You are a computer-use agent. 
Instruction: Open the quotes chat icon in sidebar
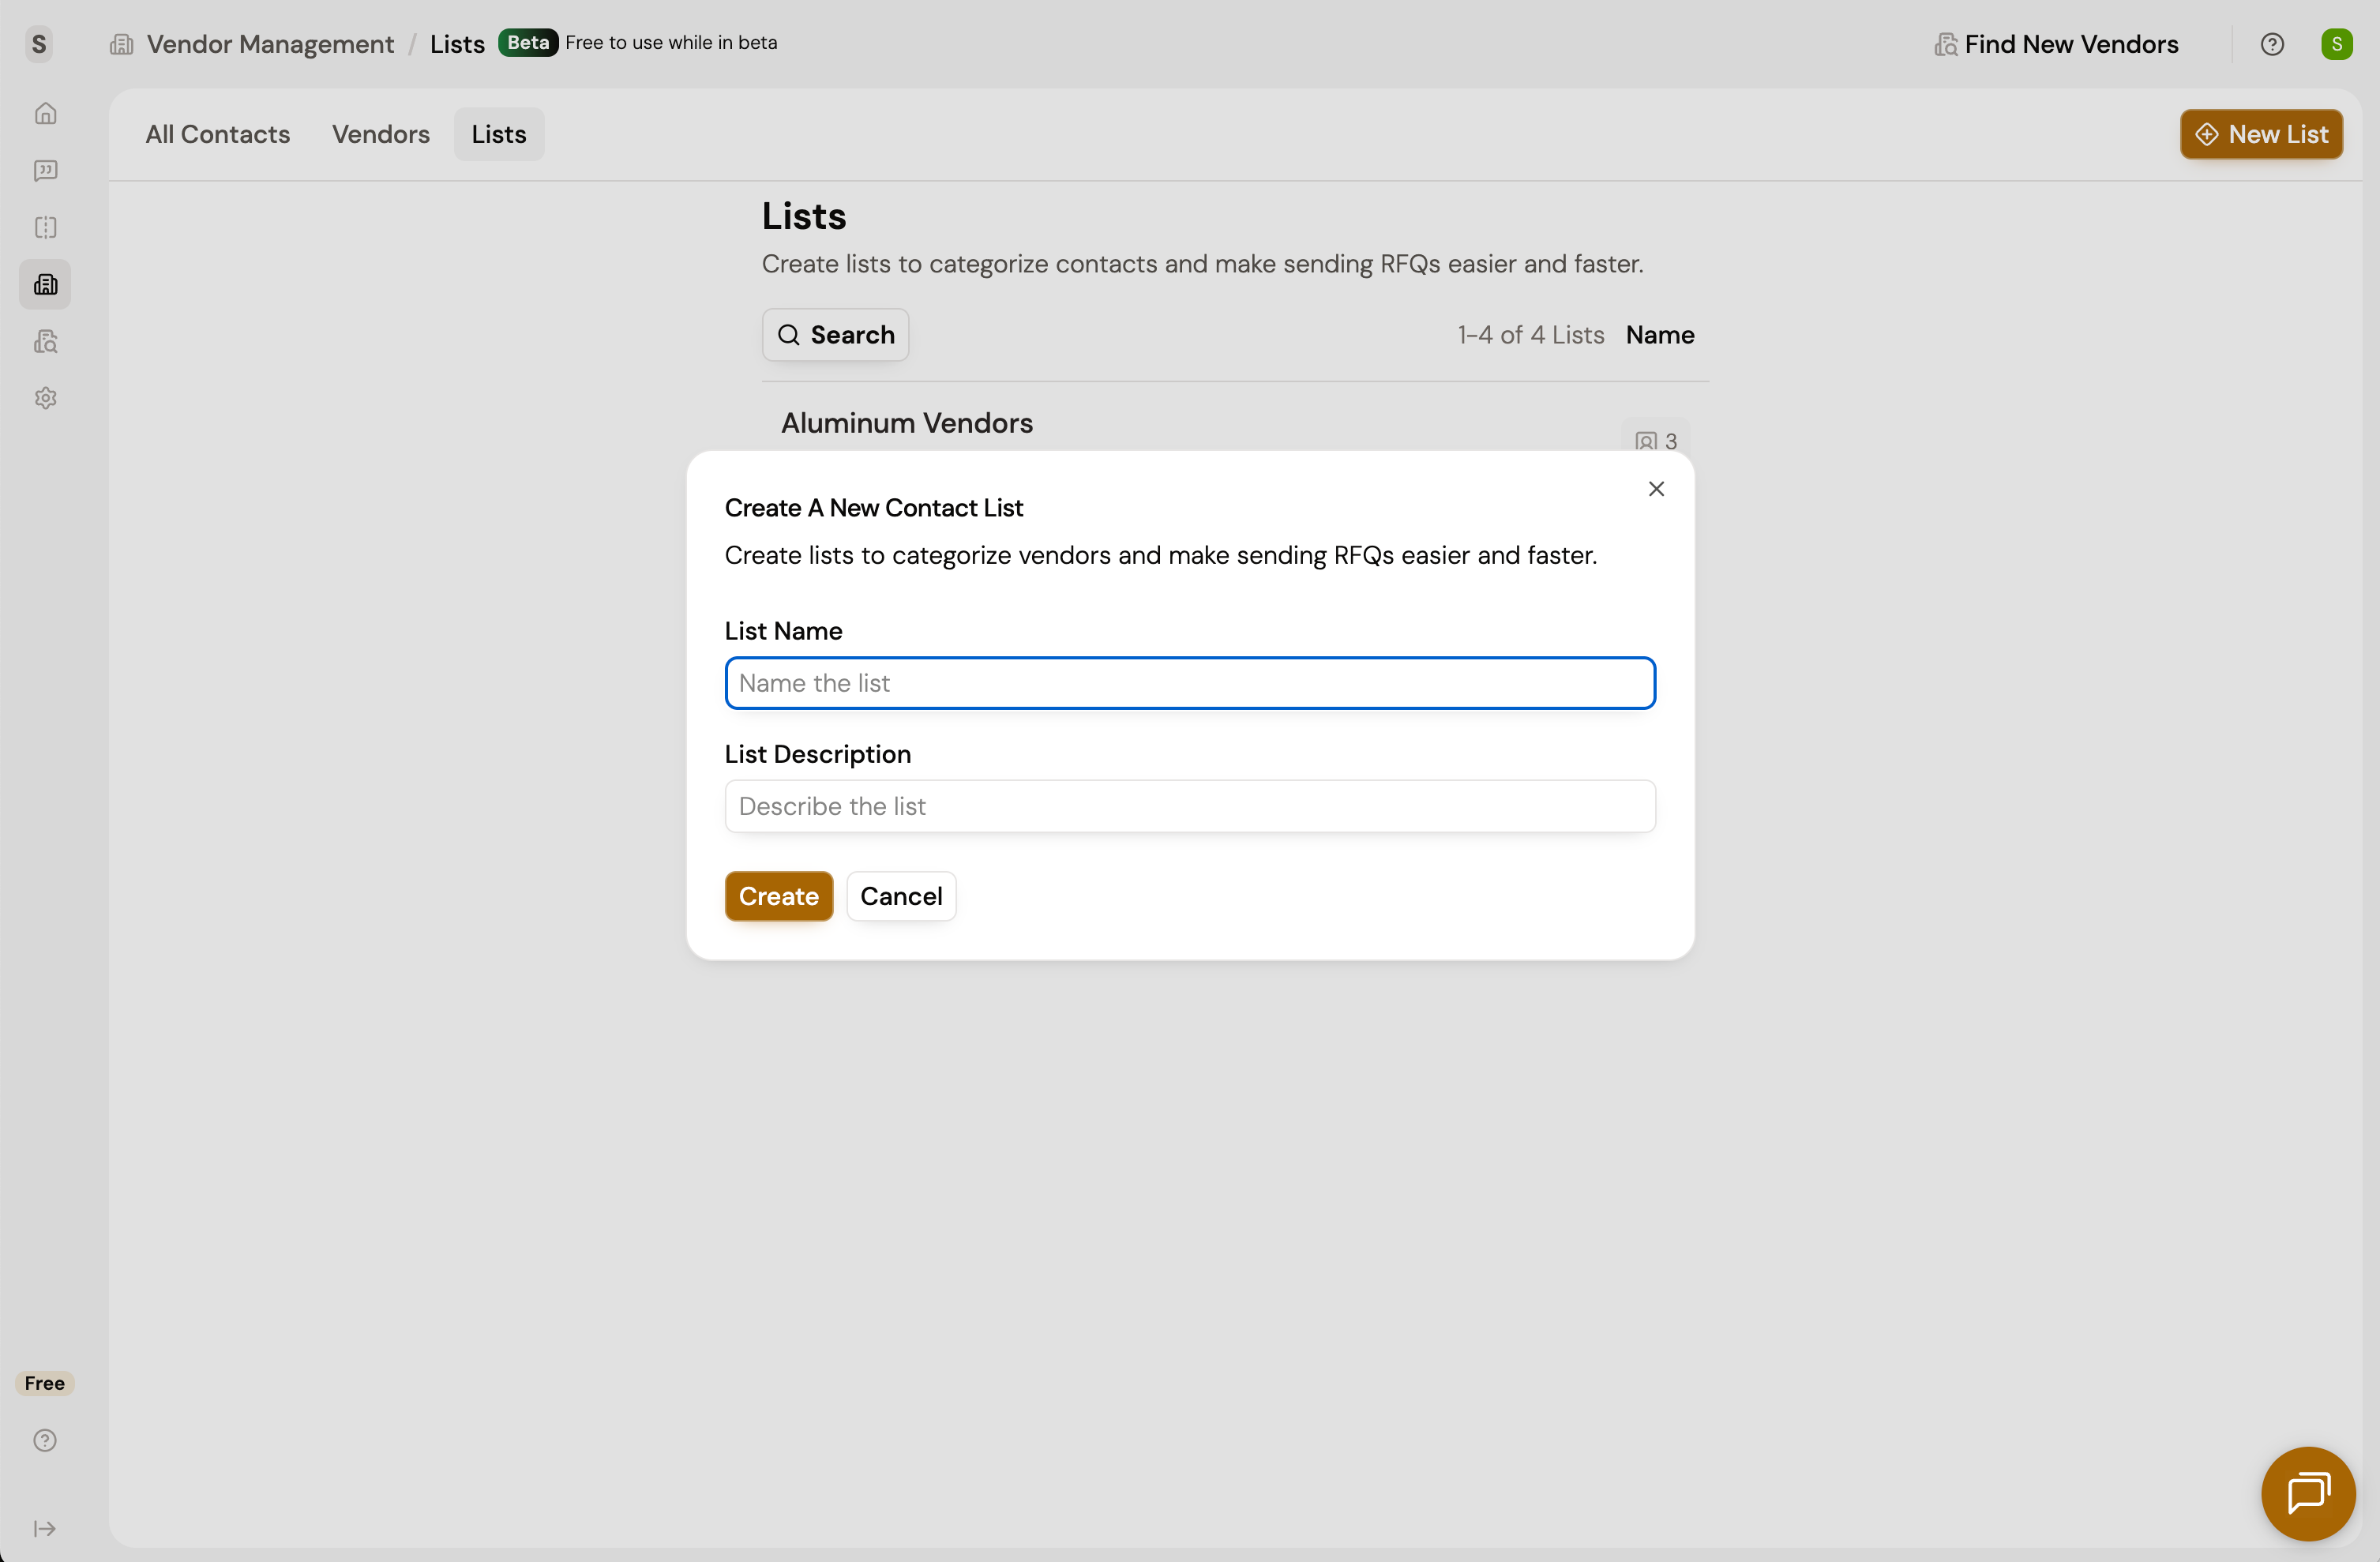tap(45, 171)
